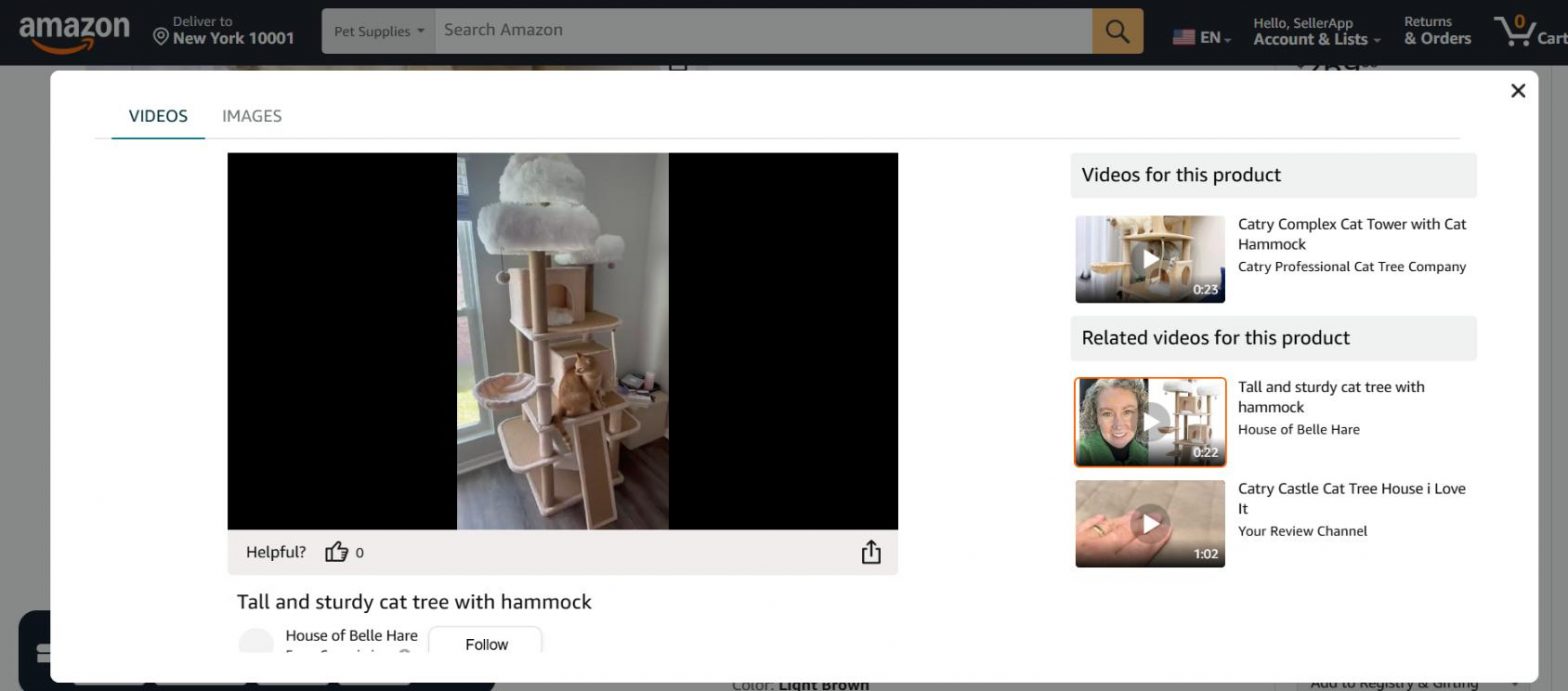This screenshot has height=691, width=1568.
Task: Open the EN language flag selector
Action: 1201,37
